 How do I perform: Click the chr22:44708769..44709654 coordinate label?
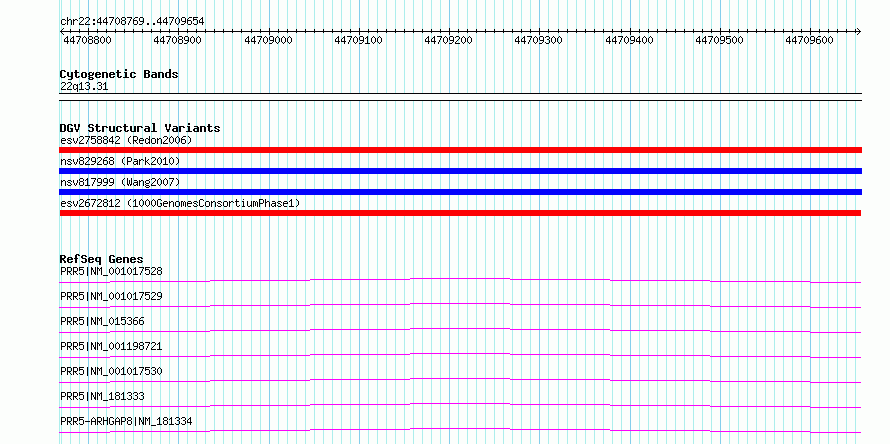(132, 22)
